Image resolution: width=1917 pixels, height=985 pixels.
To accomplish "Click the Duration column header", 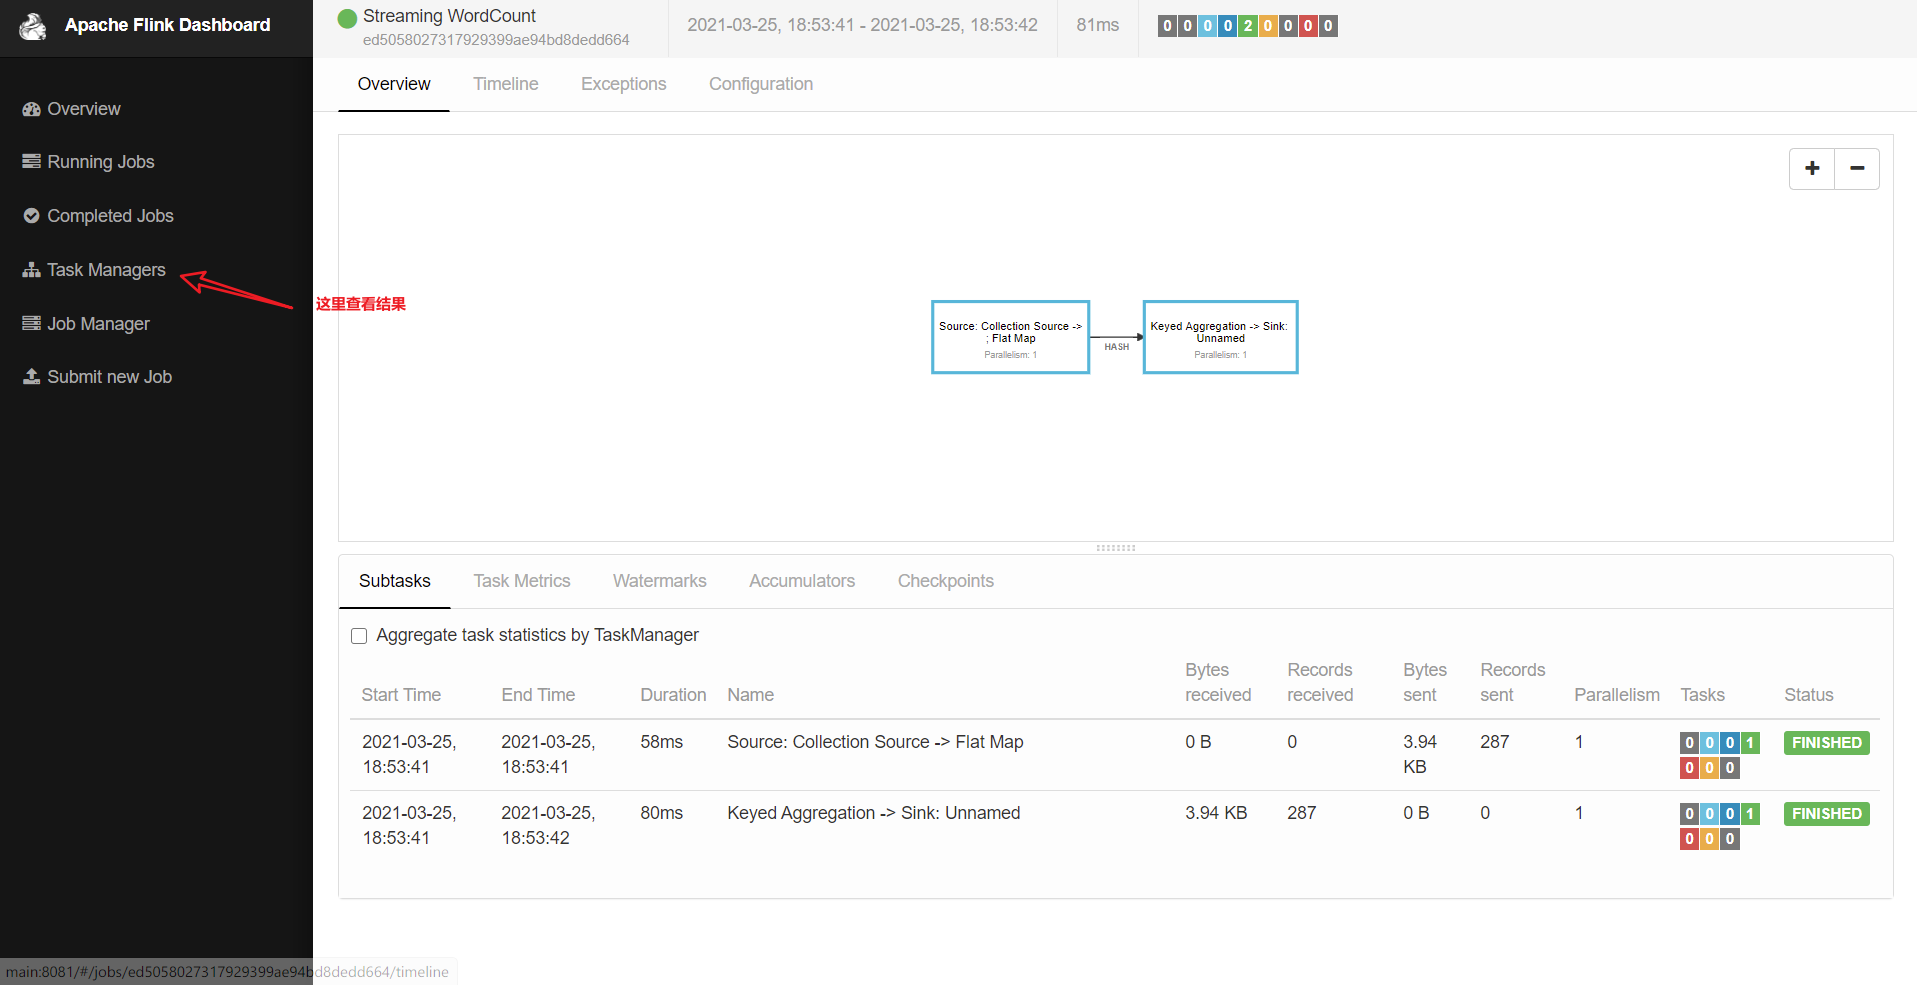I will coord(673,695).
